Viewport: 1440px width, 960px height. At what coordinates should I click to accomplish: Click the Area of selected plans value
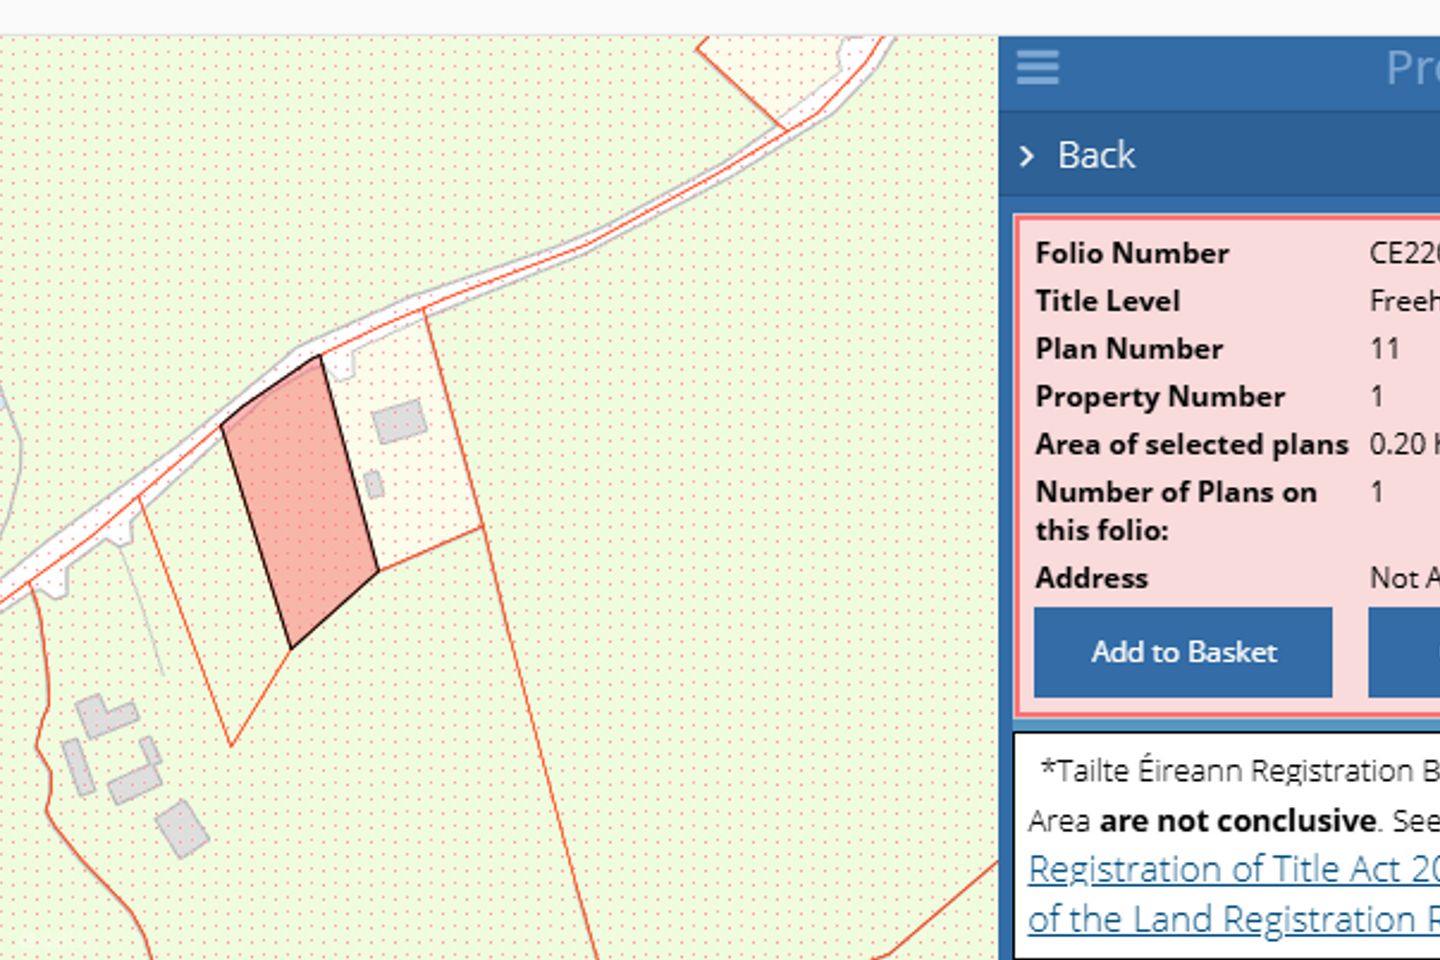pyautogui.click(x=1403, y=444)
